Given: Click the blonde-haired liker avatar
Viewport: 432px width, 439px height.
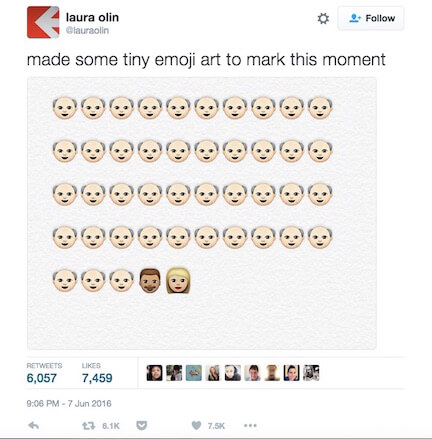Looking at the screenshot, I should tap(213, 373).
